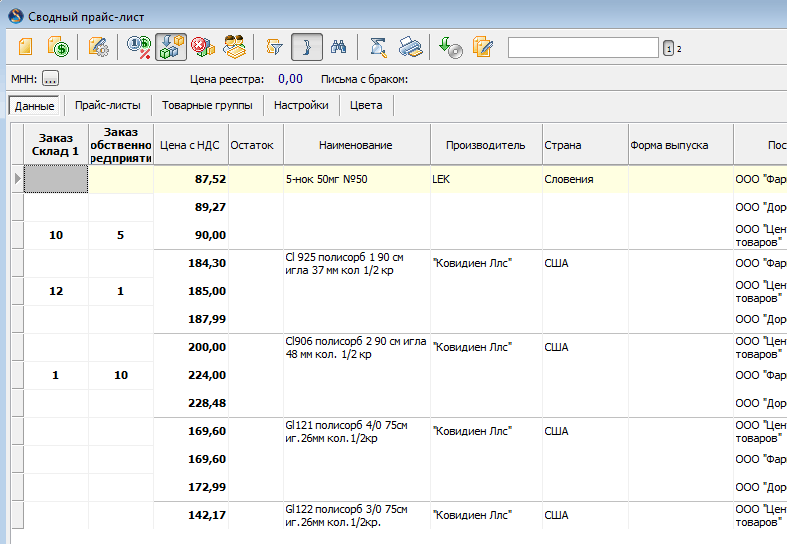Select the price cell 90,00
Screen dimensions: 787x544
click(191, 235)
